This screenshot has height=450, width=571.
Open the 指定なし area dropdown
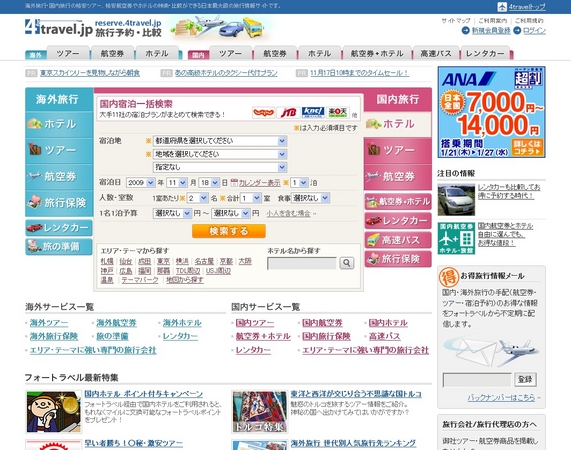pos(220,167)
